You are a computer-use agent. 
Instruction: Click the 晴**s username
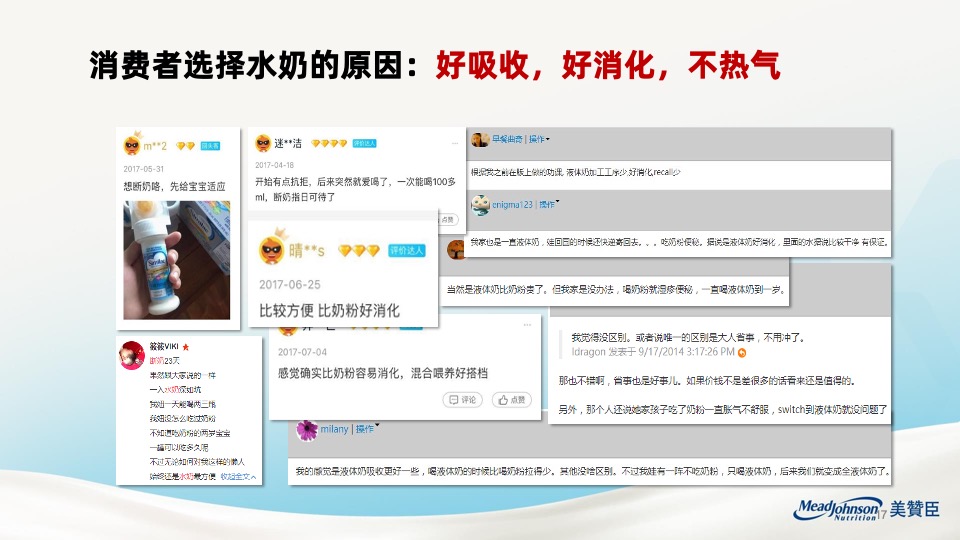307,250
